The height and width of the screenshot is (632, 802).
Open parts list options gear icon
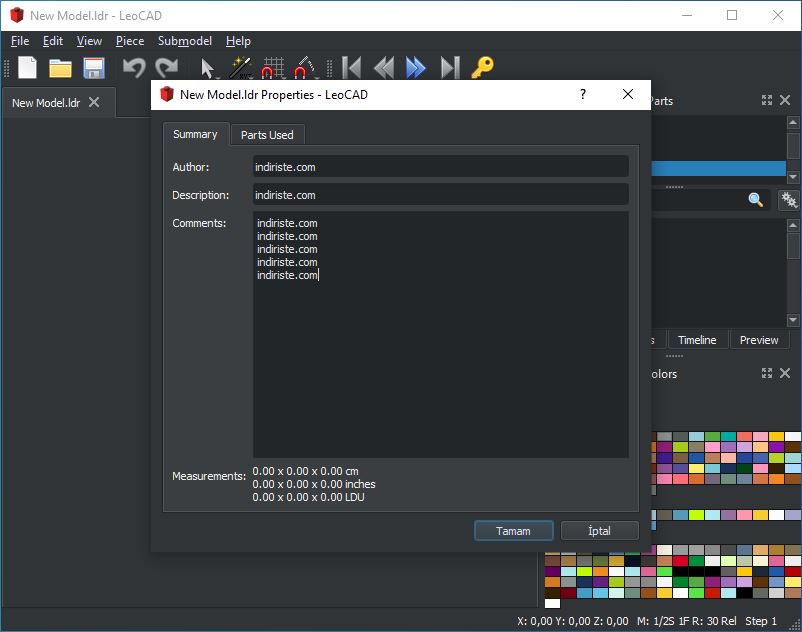click(x=789, y=200)
